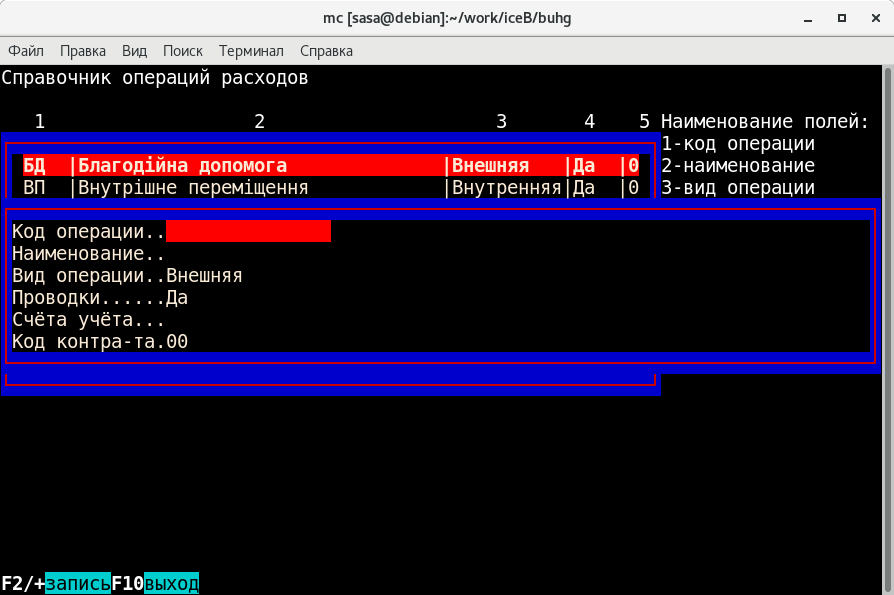Click the Наименование field
Screen dimensions: 894x595
[x=88, y=254]
